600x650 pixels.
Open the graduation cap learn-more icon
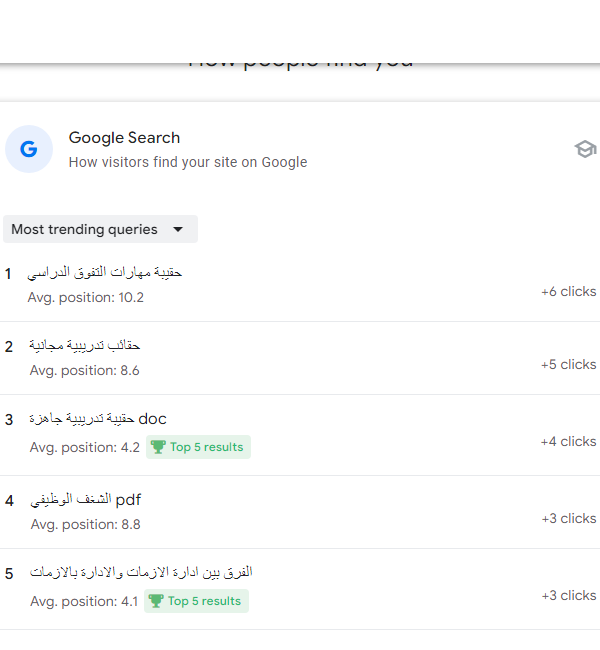(585, 149)
